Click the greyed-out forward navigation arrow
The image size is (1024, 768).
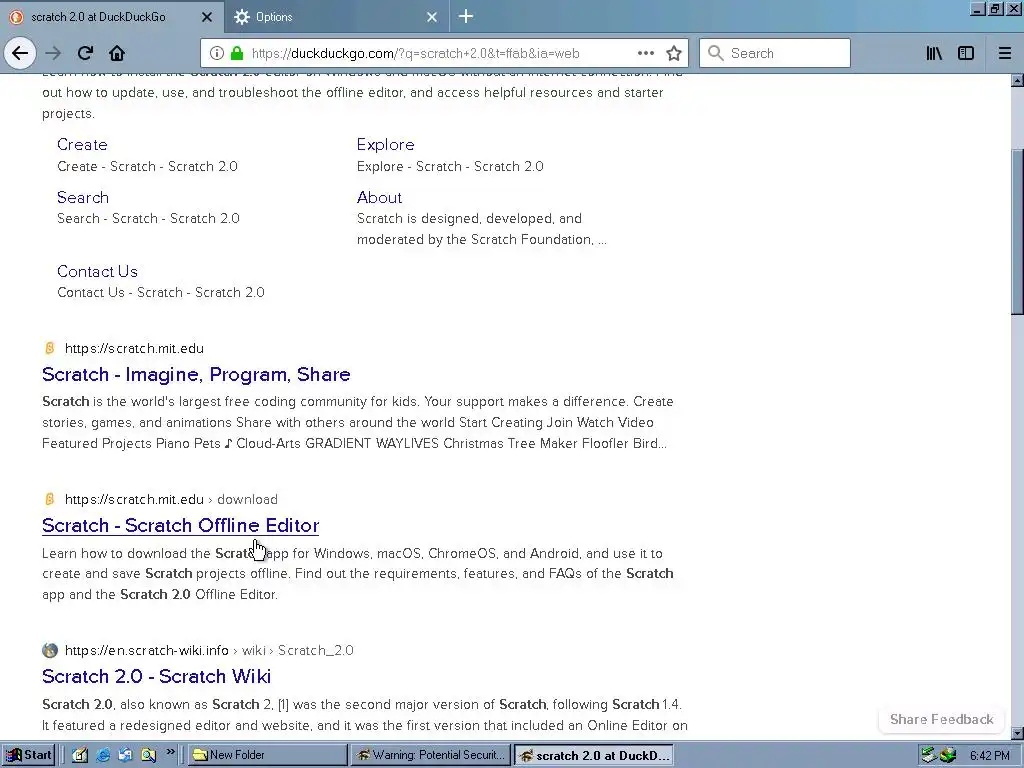(53, 53)
